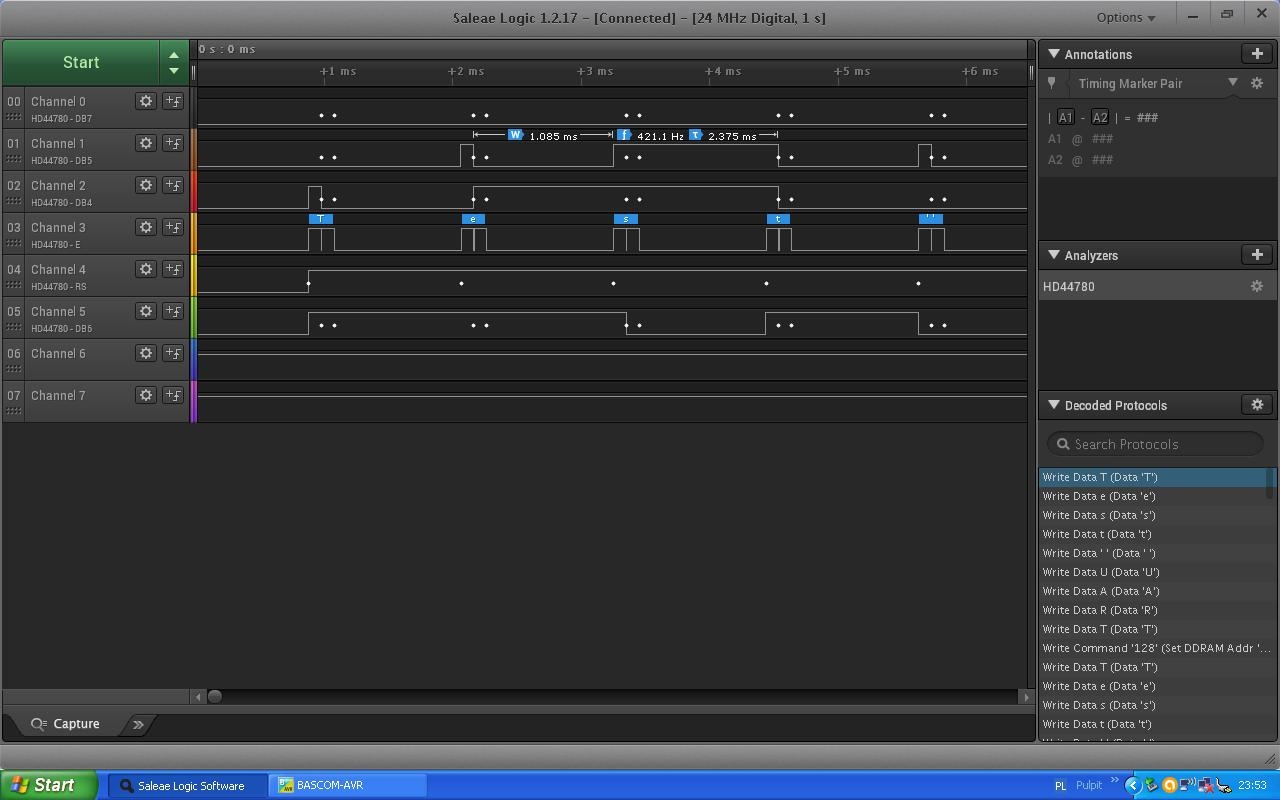Open Timing Marker Pair dropdown arrow

coord(1233,83)
